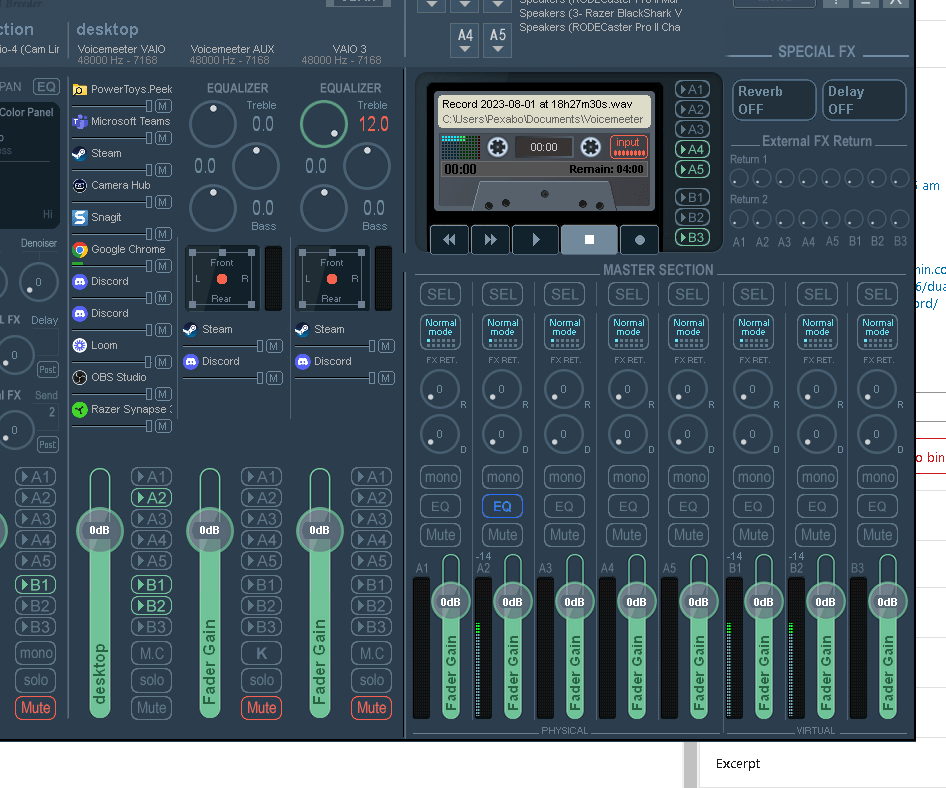Screen dimensions: 946x788
Task: Mute Microsoft Teams with its M button
Action: pos(162,138)
